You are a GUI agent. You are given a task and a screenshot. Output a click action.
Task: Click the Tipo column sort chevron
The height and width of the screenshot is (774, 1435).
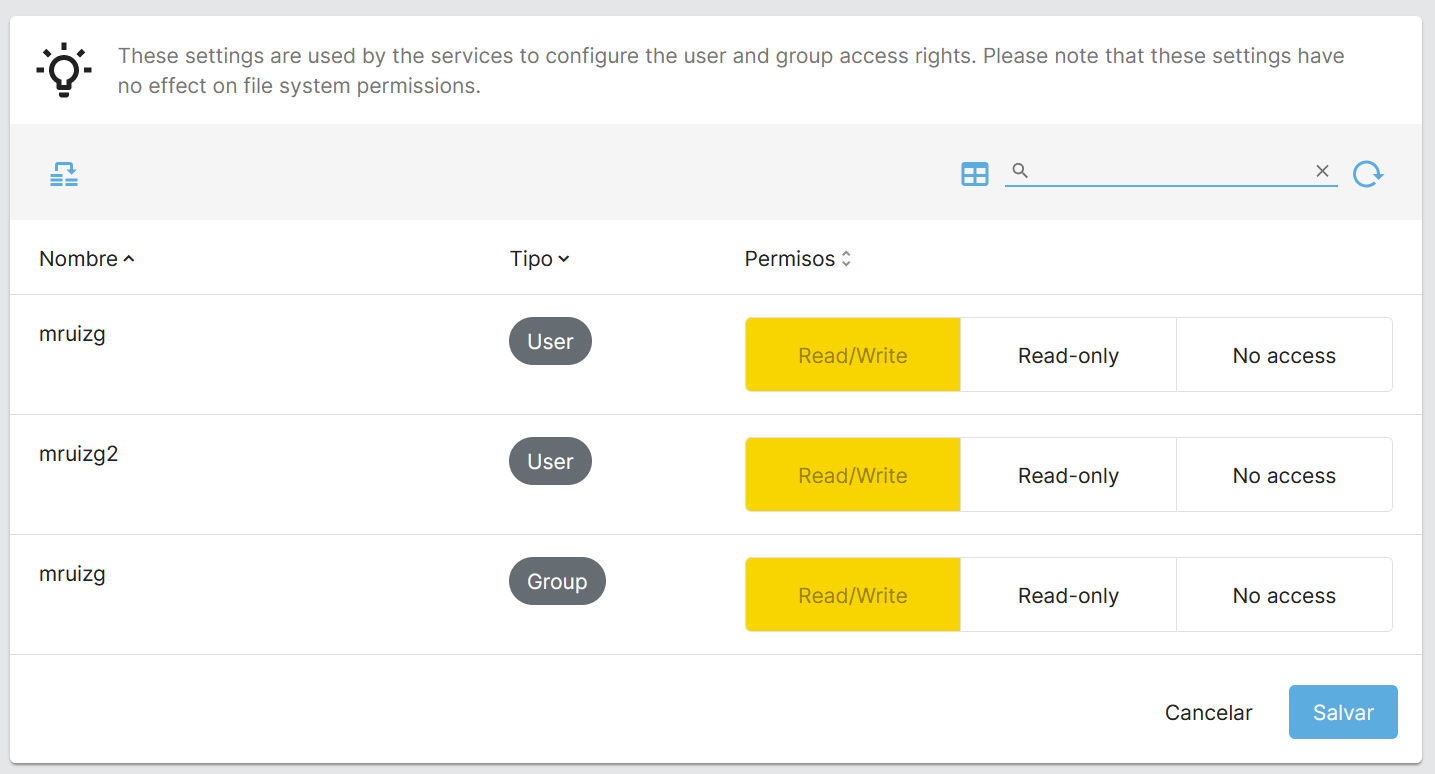point(564,259)
